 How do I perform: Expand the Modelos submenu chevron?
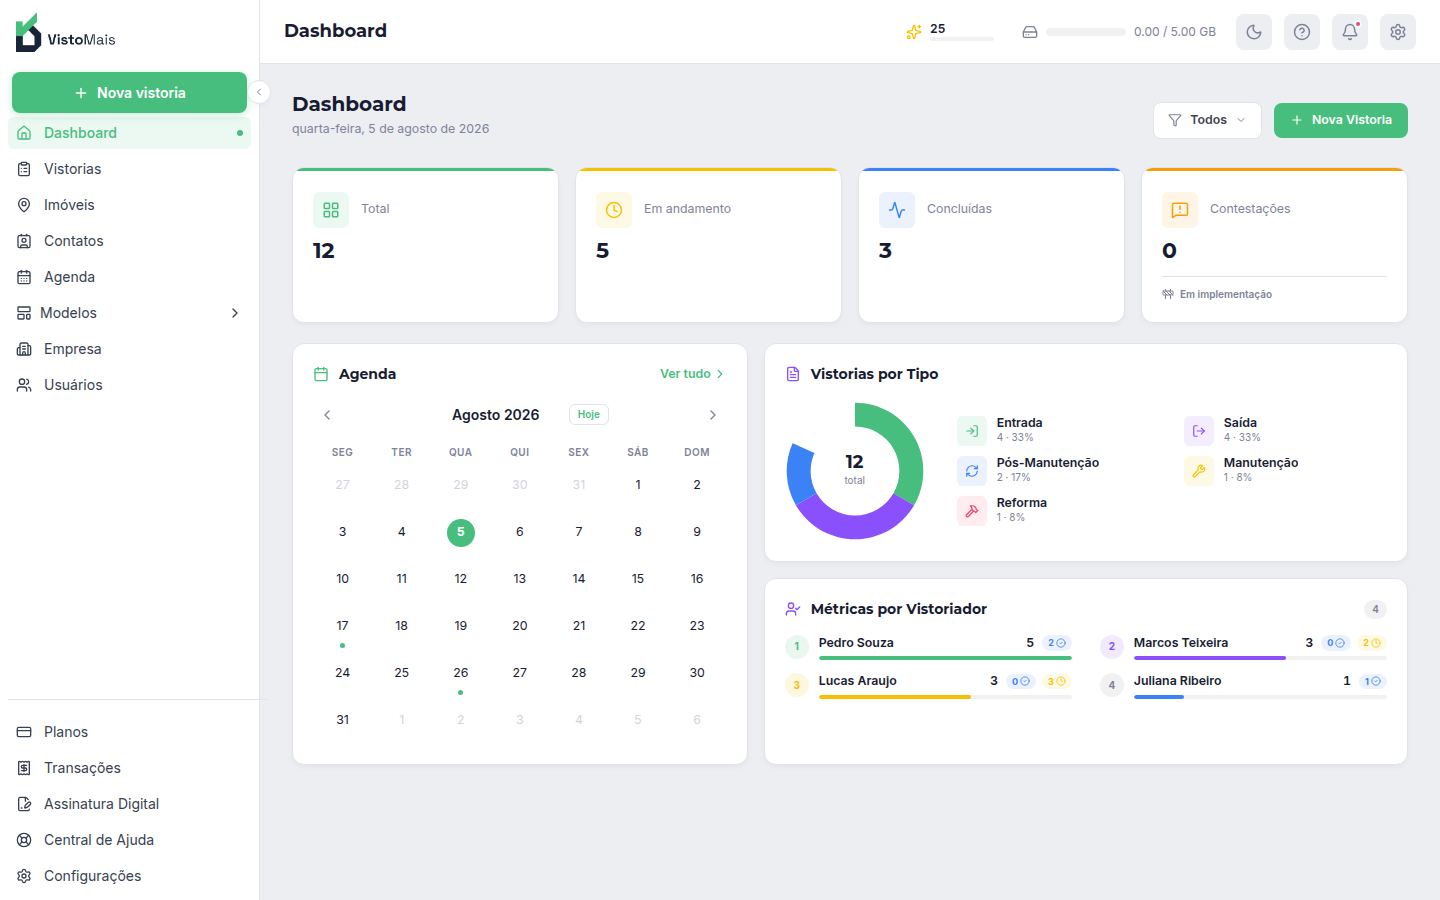(235, 313)
